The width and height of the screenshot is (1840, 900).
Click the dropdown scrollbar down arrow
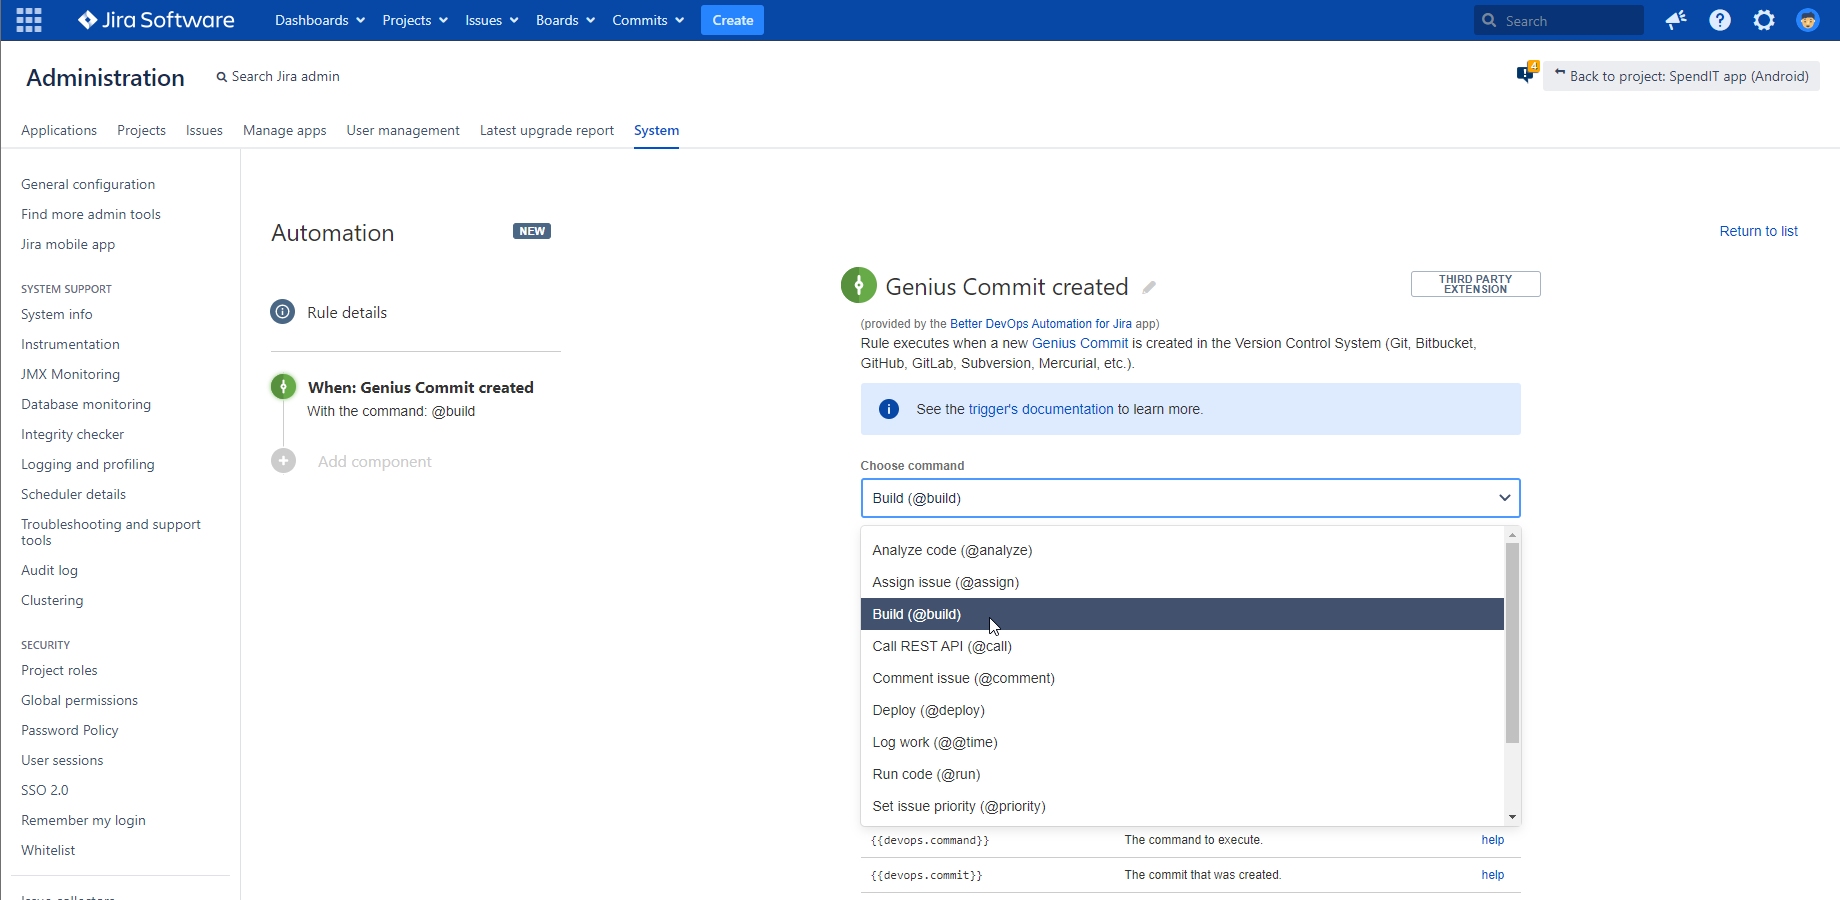[x=1512, y=817]
